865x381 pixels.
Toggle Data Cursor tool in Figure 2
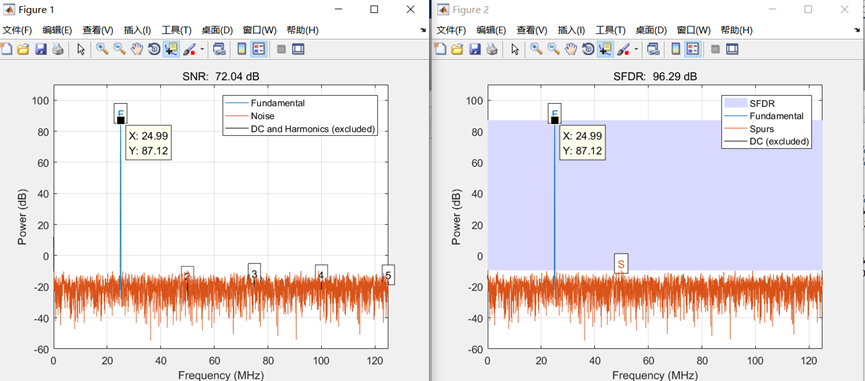coord(605,50)
